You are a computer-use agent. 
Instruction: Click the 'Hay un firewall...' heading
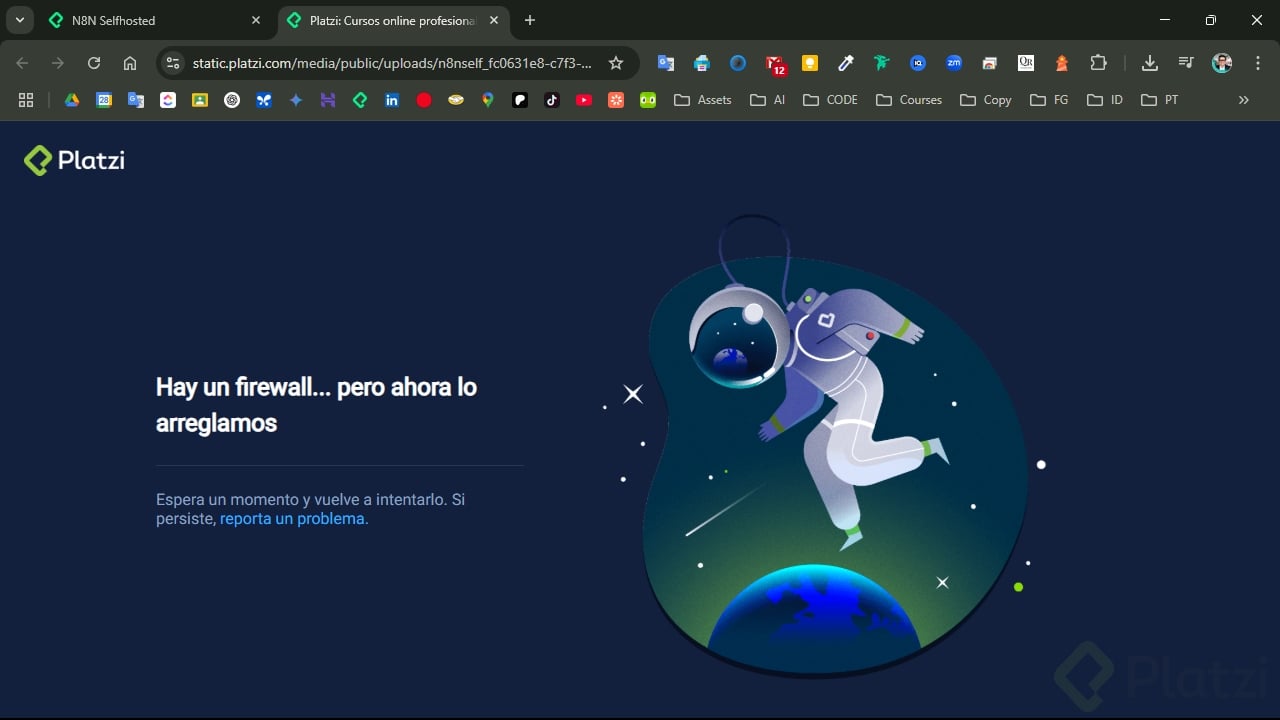pyautogui.click(x=316, y=404)
